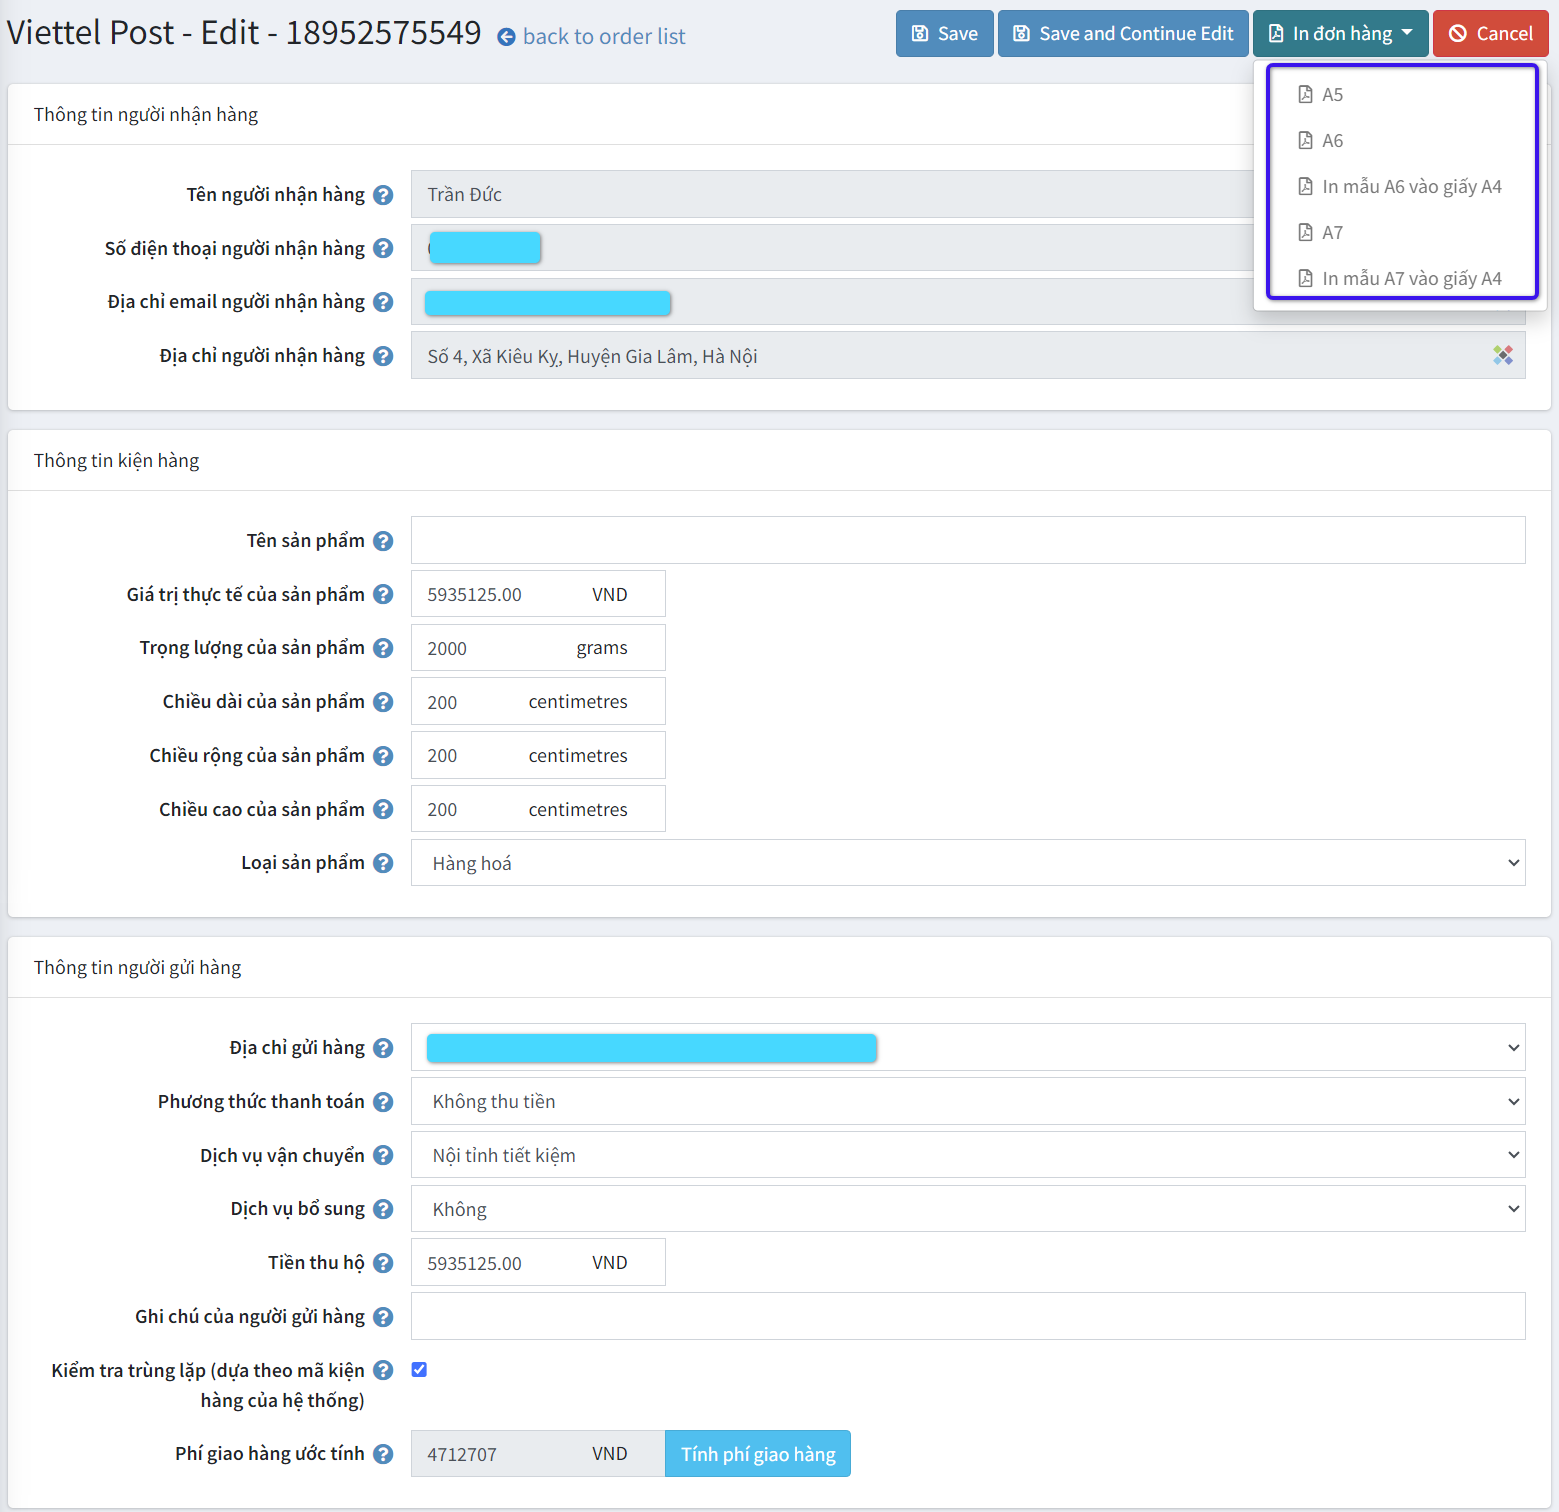Open the Phương thức thanh toán dropdown
The height and width of the screenshot is (1512, 1559).
point(968,1101)
